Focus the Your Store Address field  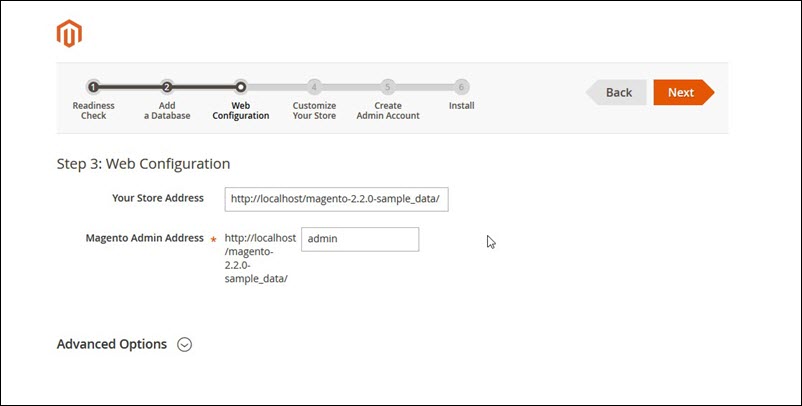[337, 199]
